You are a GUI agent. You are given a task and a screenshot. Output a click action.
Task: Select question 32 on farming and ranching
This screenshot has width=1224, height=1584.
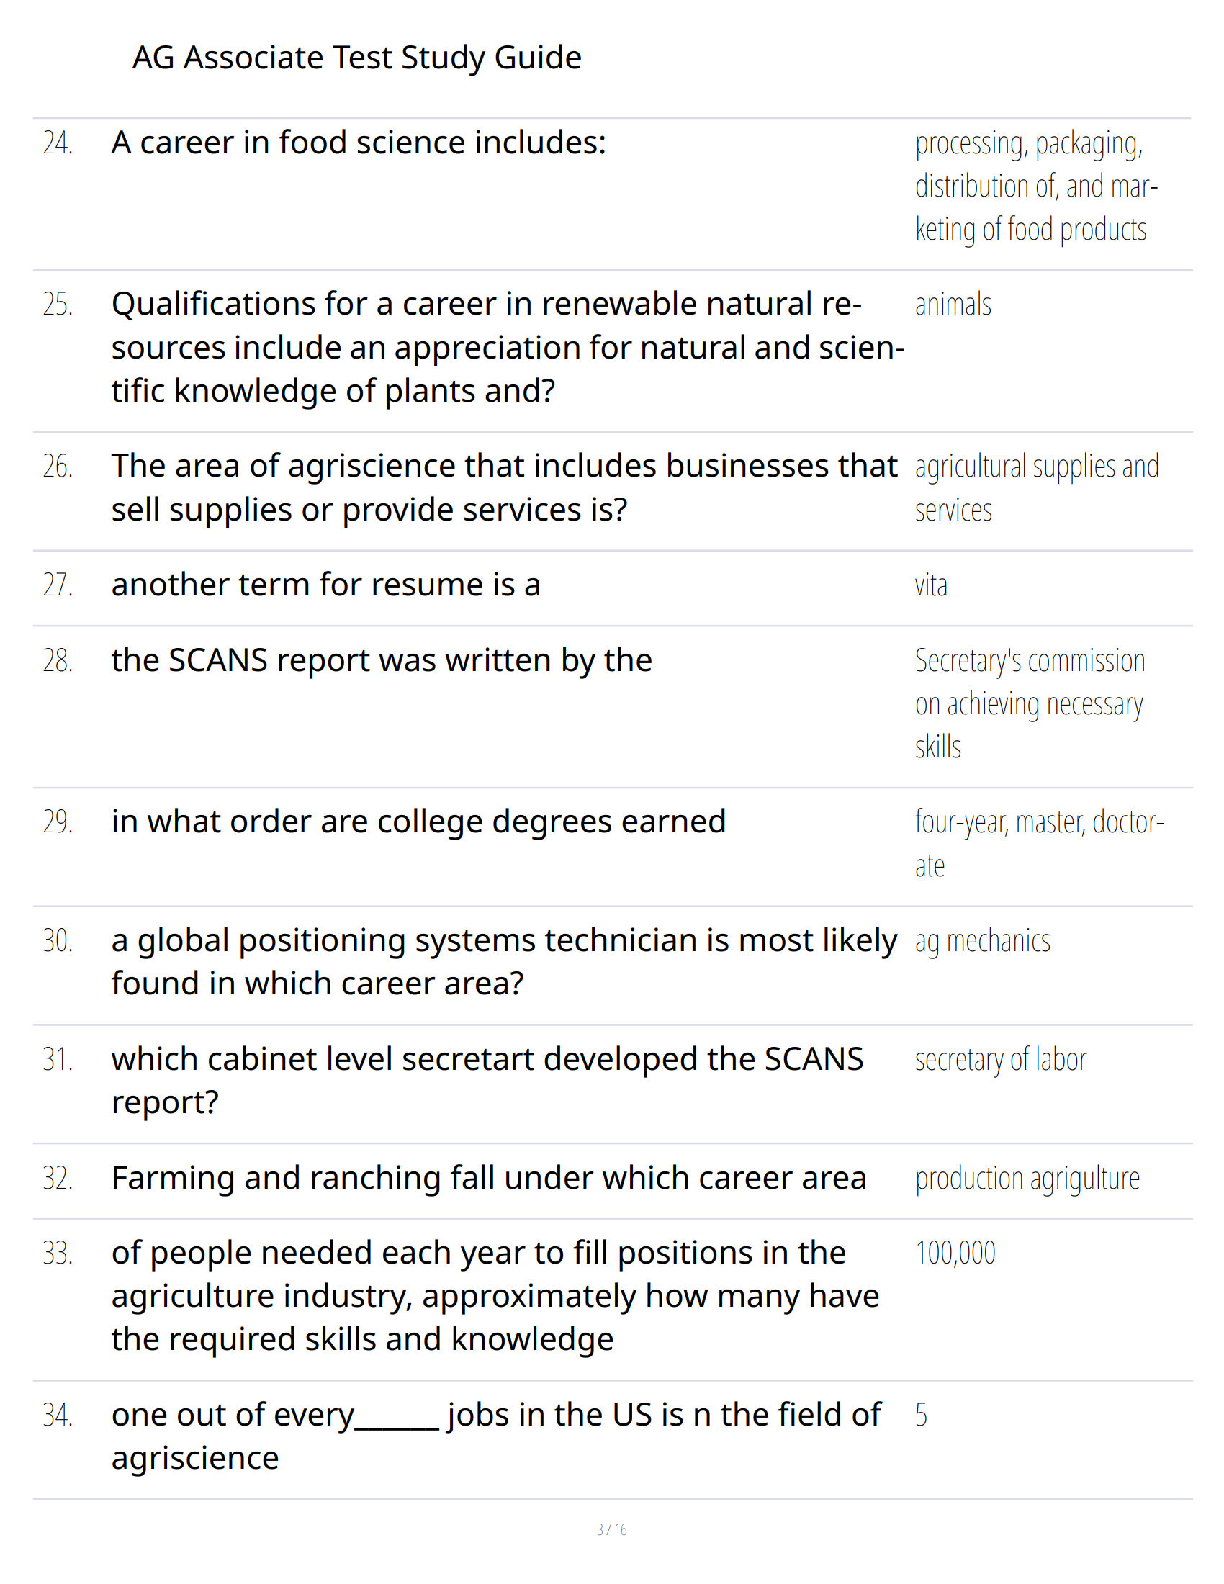coord(488,1179)
